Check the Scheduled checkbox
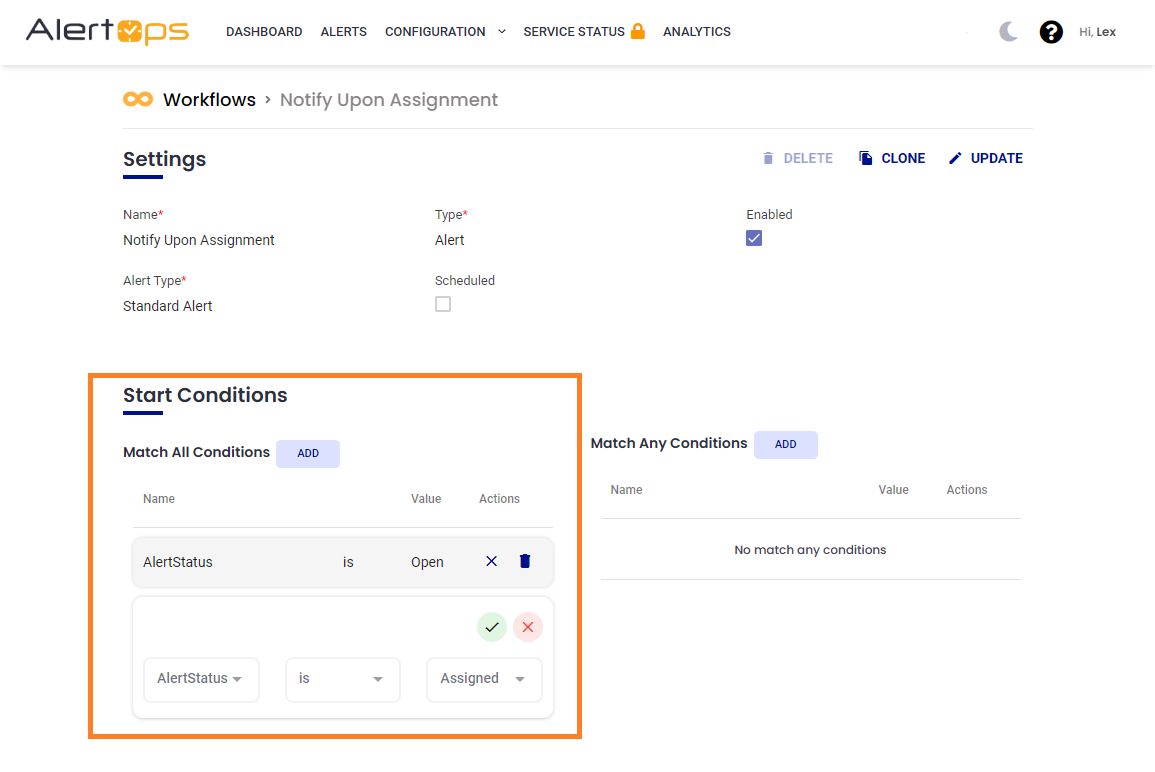Screen dimensions: 1155x772 coord(443,304)
